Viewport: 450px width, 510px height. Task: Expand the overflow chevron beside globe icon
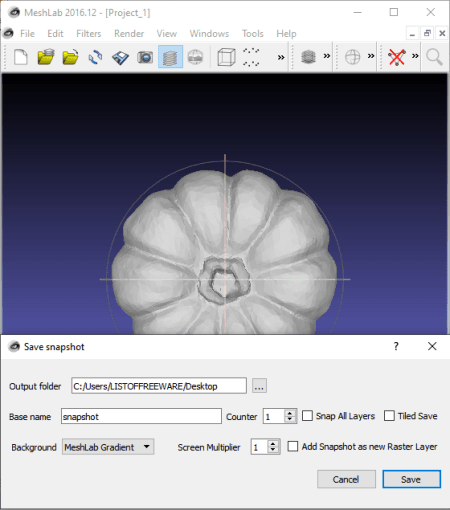point(371,56)
